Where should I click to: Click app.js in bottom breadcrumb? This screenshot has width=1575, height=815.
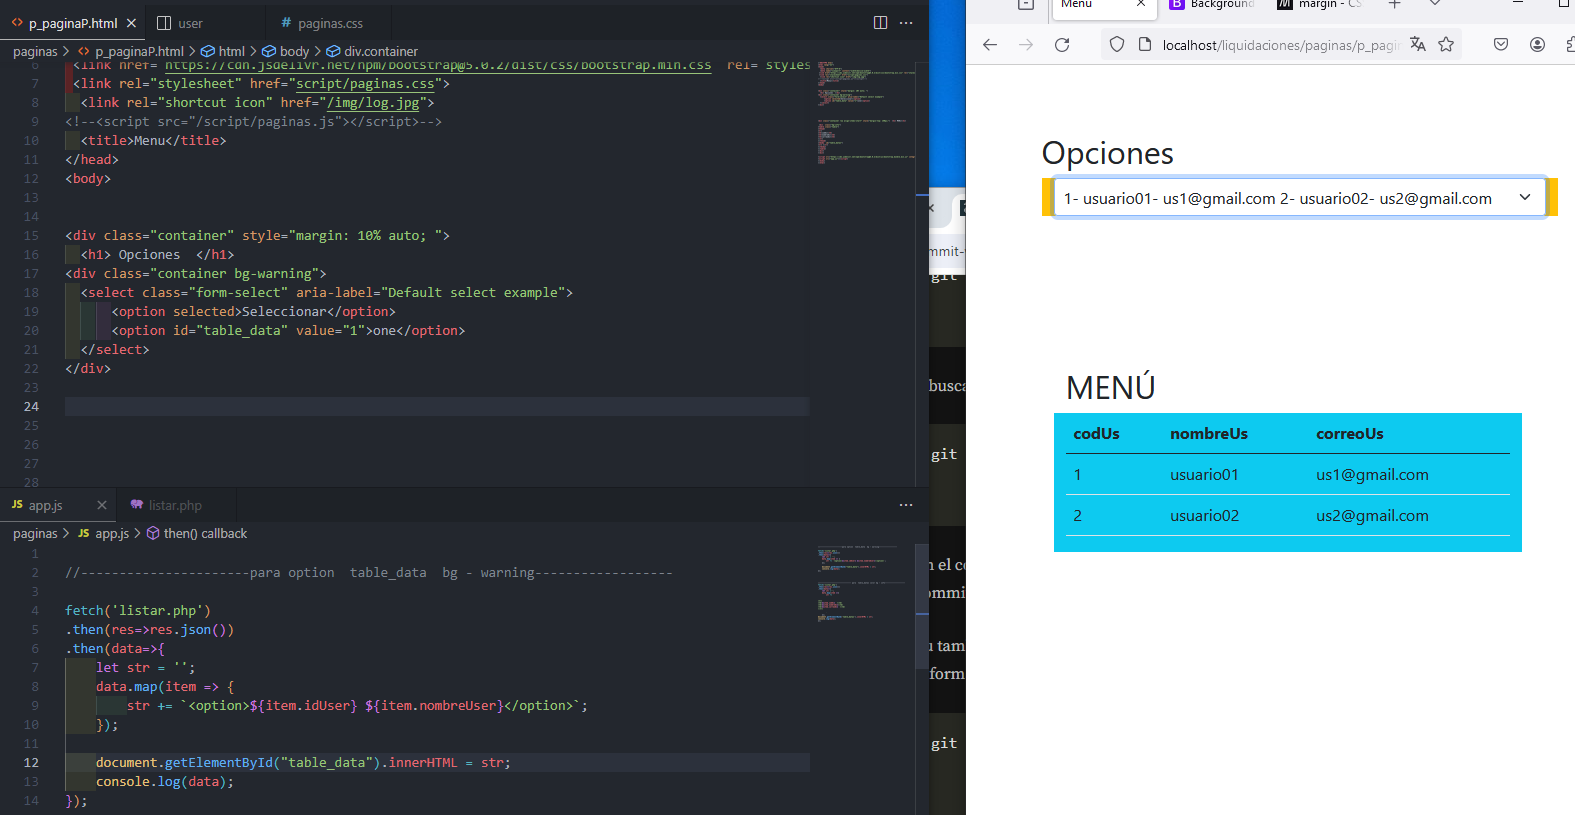click(x=112, y=533)
